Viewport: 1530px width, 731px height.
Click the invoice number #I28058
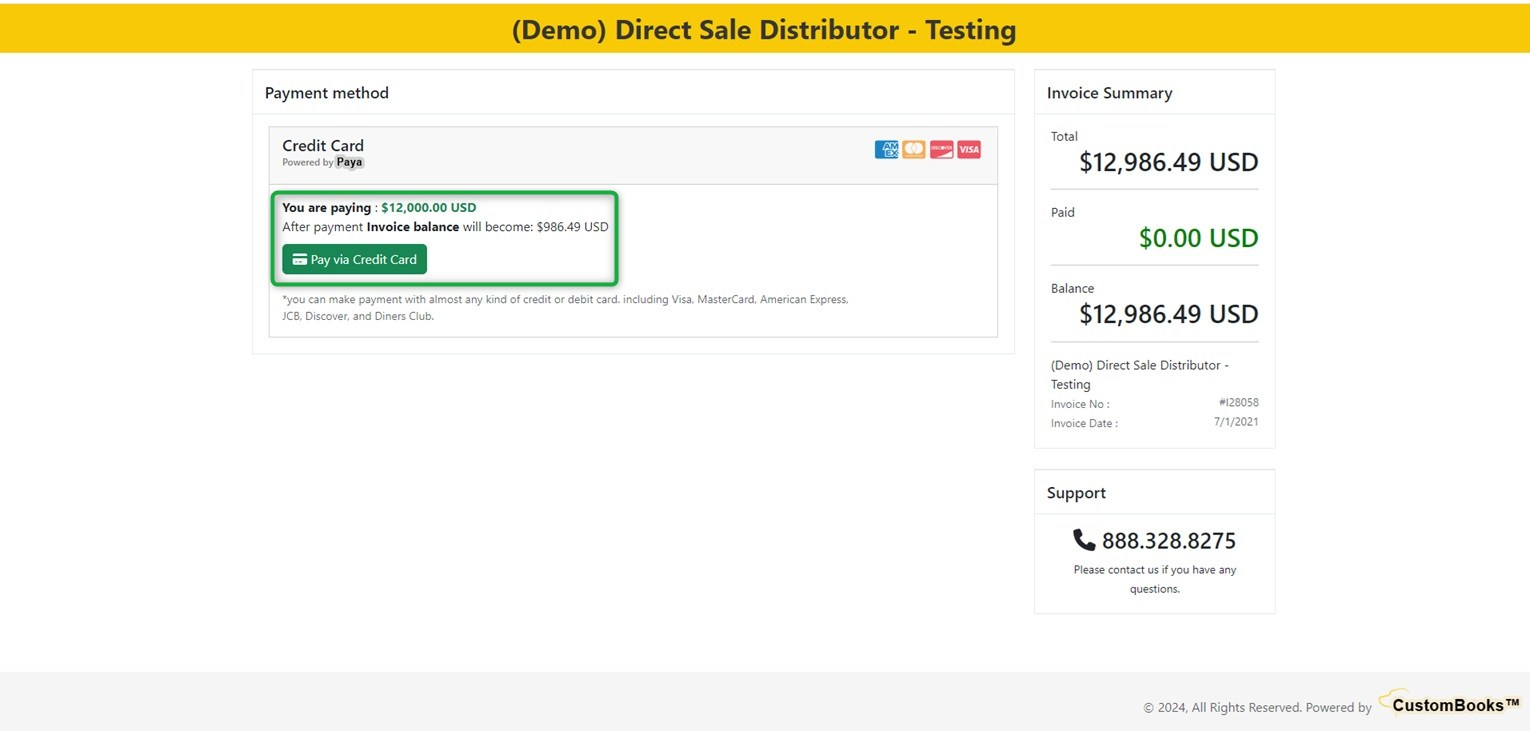[1238, 403]
